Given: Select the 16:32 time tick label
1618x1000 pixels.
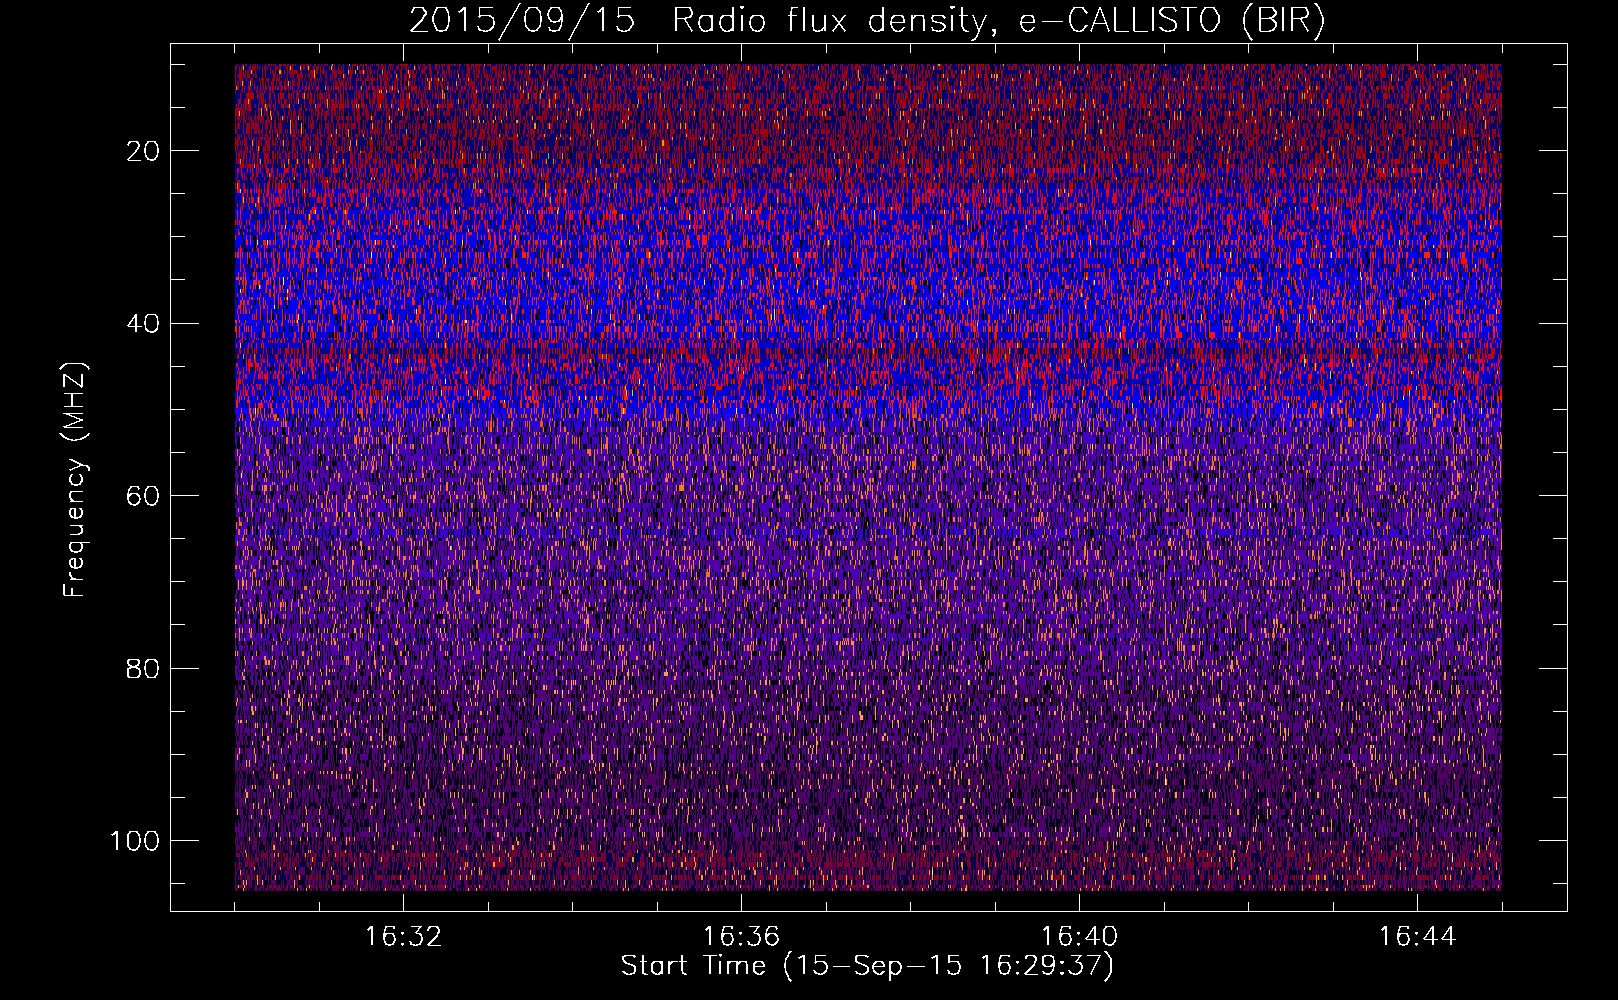Looking at the screenshot, I should 403,937.
